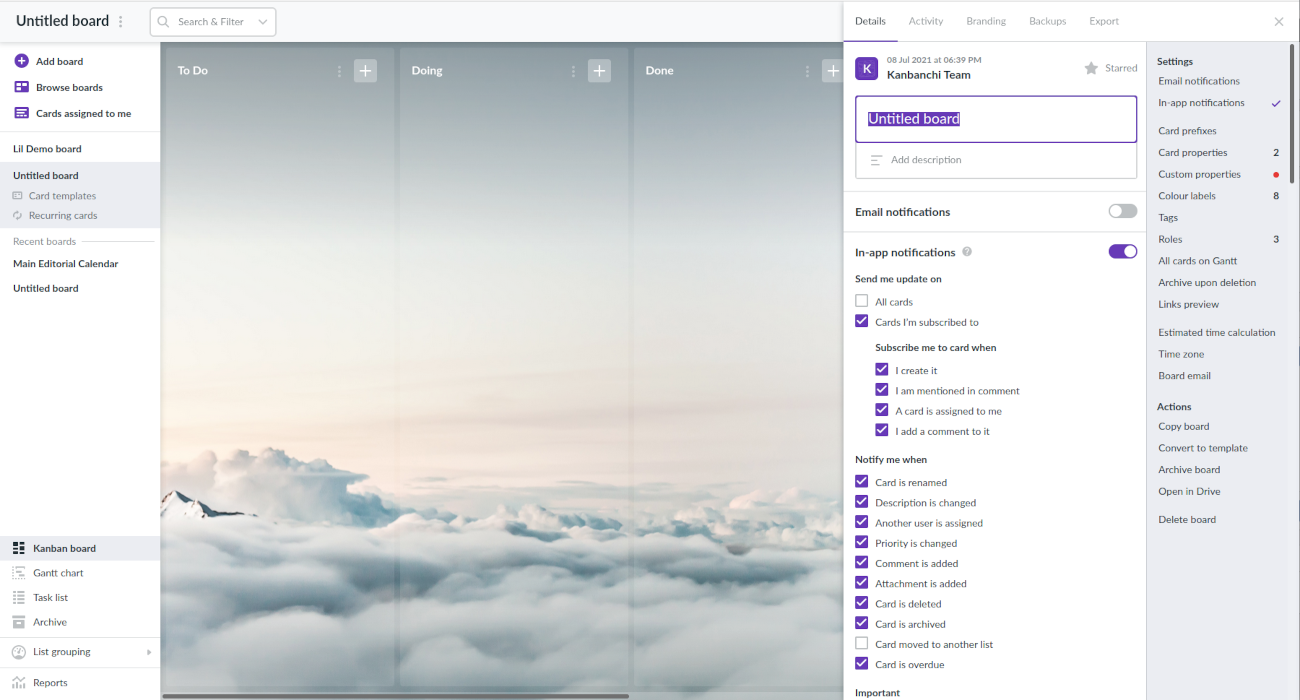Open Board email settings

pyautogui.click(x=1184, y=376)
